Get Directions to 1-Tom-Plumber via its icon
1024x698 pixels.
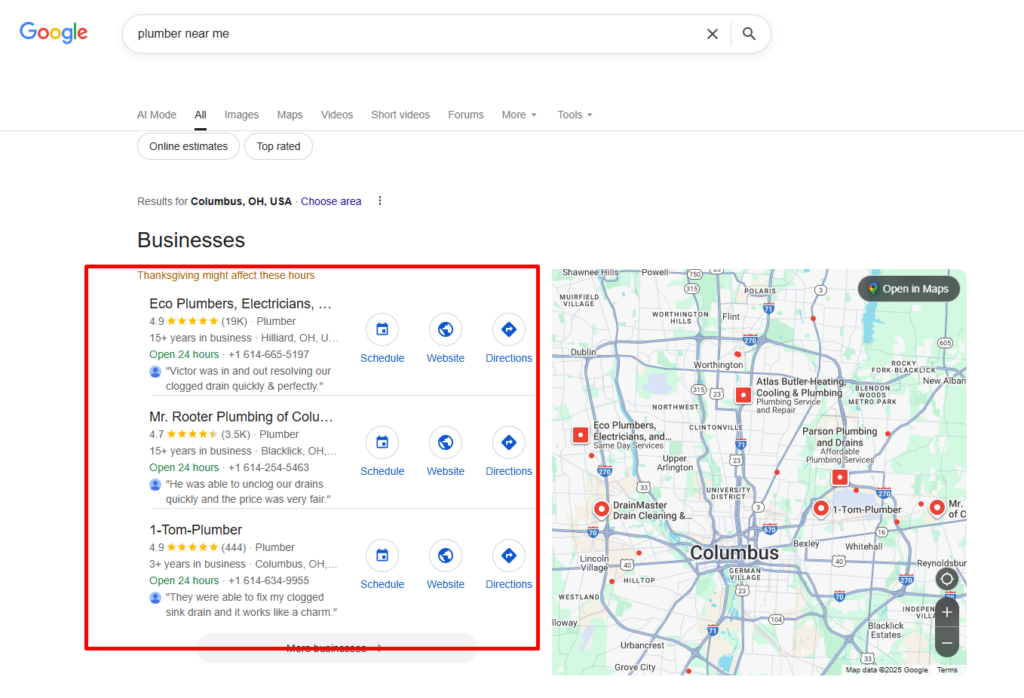[508, 555]
